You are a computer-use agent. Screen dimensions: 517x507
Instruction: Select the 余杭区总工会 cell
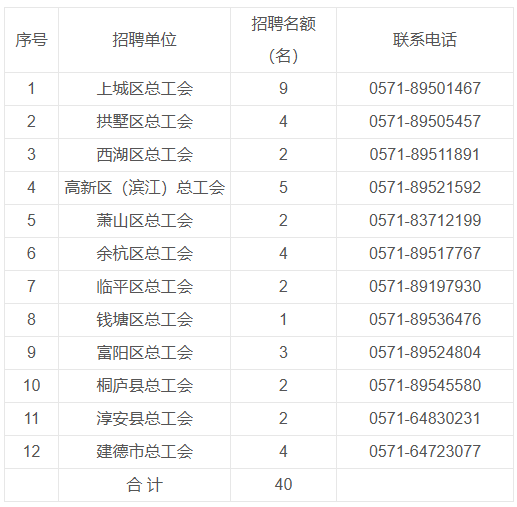coord(144,254)
